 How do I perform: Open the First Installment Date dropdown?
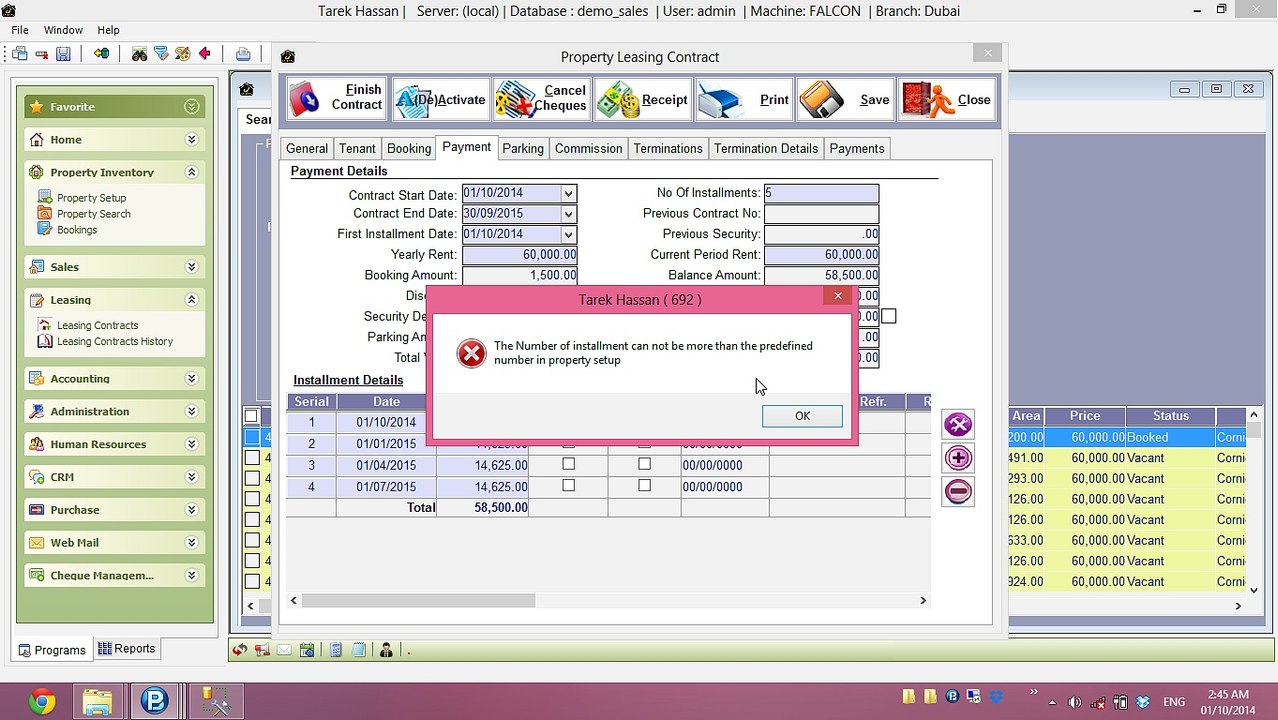click(568, 234)
